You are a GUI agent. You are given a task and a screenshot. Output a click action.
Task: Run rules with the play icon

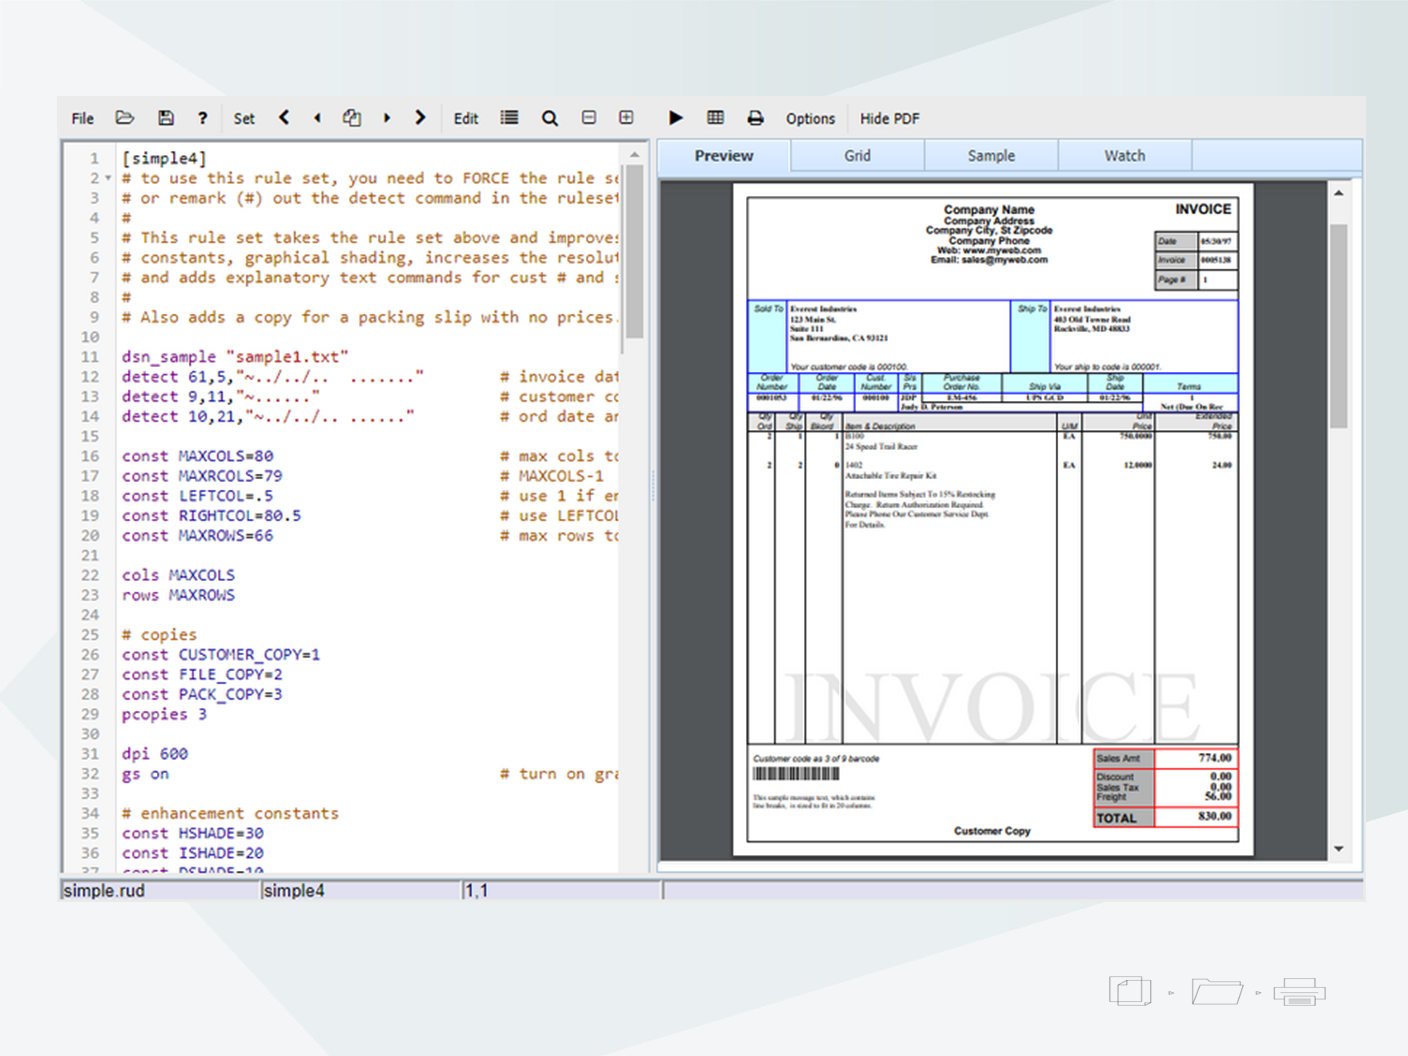[676, 118]
